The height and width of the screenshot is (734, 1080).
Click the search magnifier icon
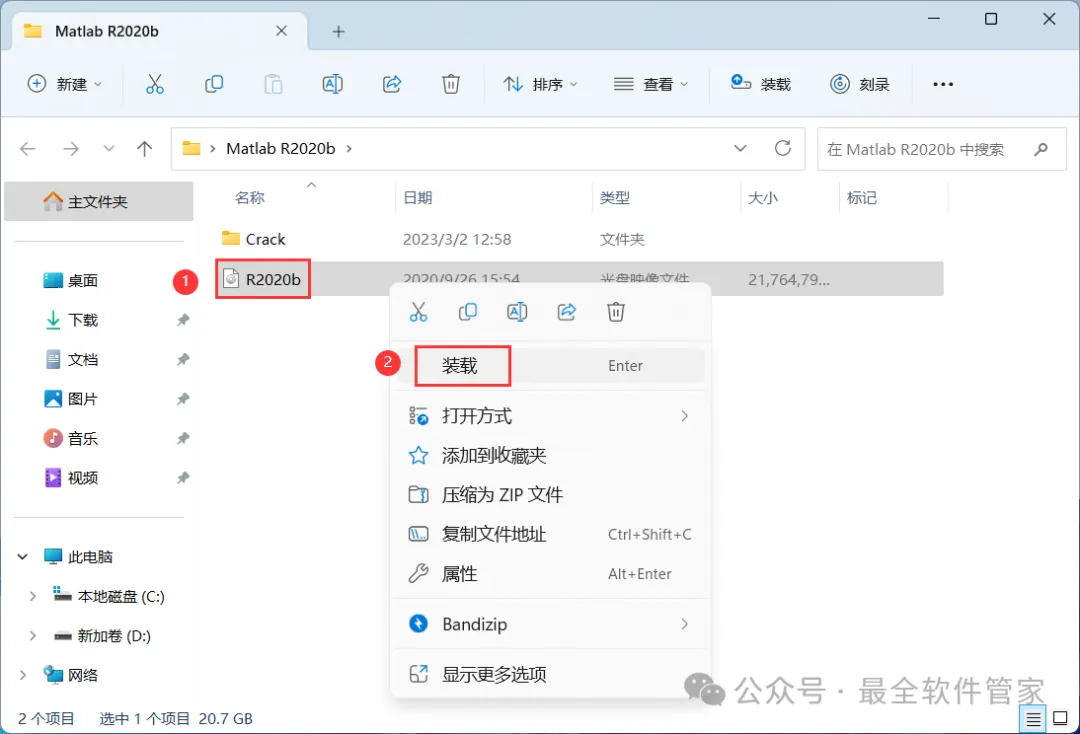[1041, 149]
